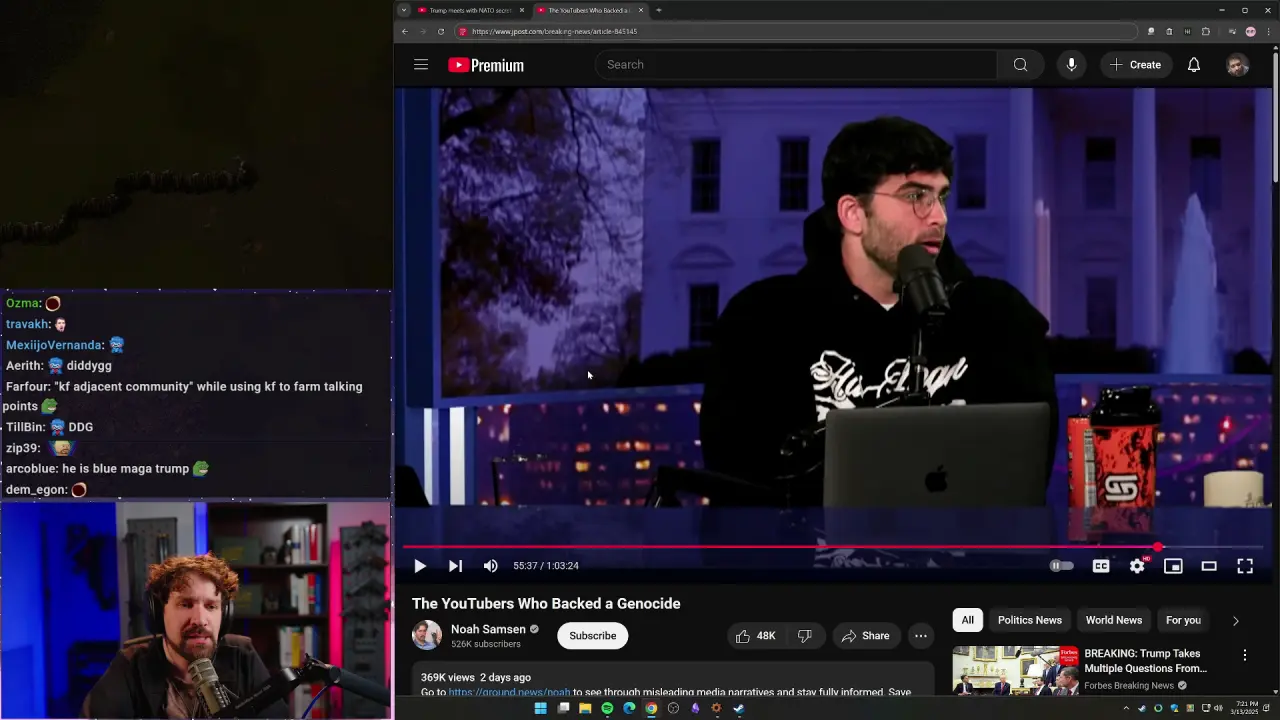Open YouTube notifications bell

coord(1193,65)
